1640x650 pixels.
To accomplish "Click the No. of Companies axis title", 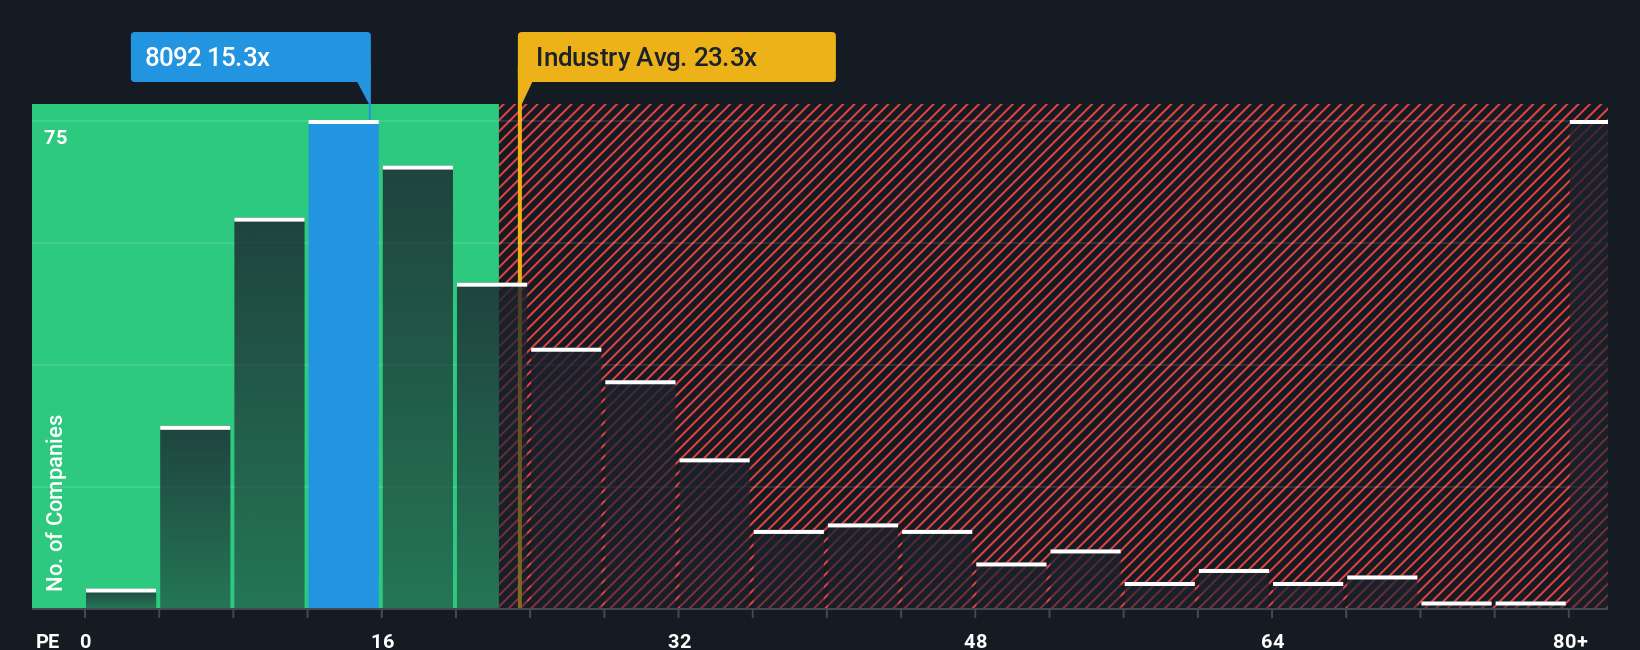I will pyautogui.click(x=55, y=502).
